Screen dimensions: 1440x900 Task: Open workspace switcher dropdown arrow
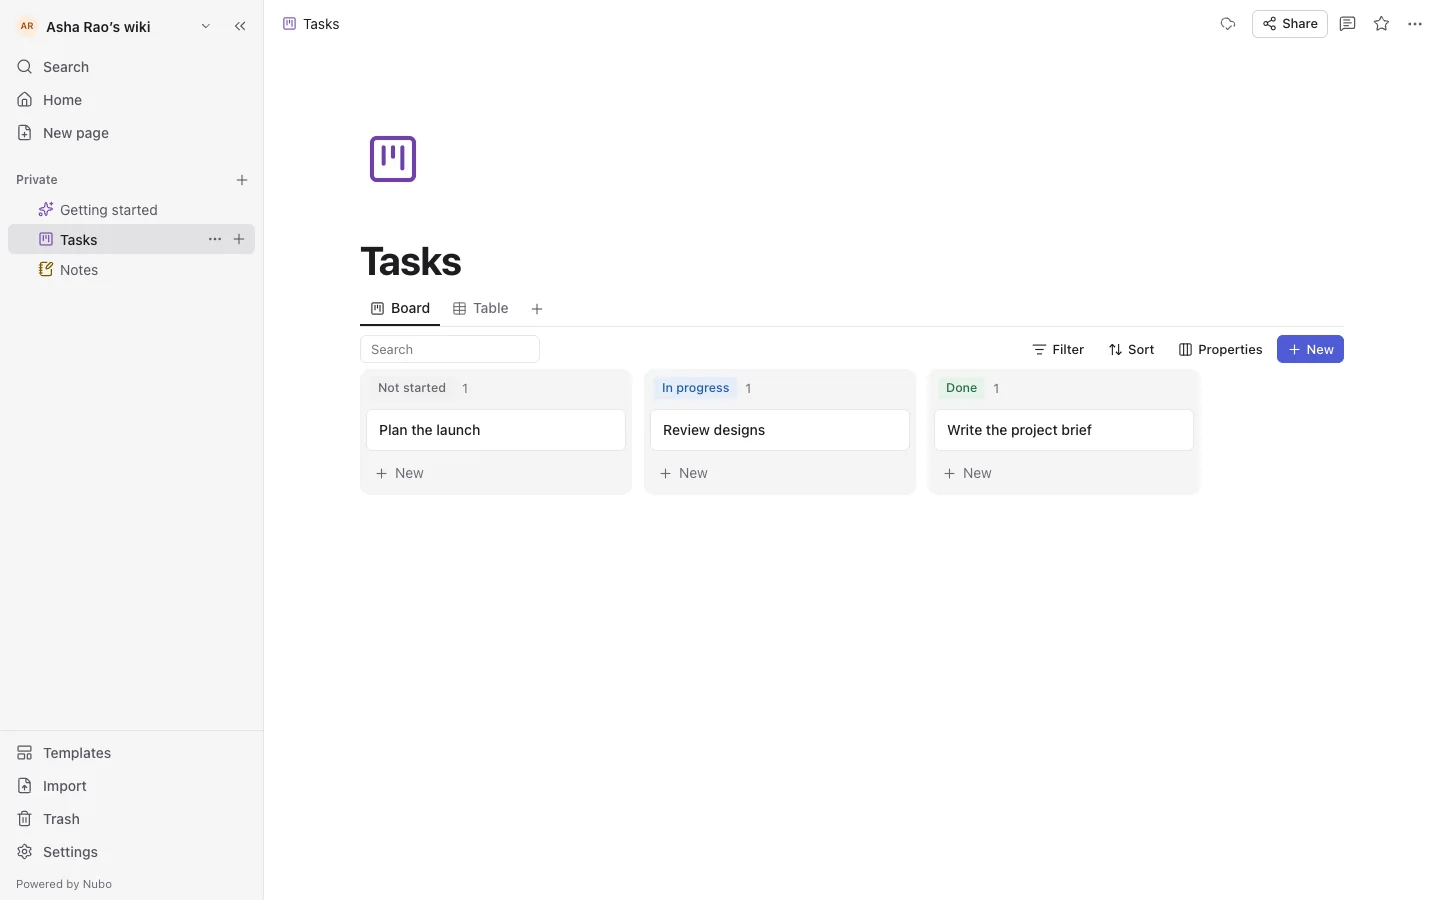(206, 26)
